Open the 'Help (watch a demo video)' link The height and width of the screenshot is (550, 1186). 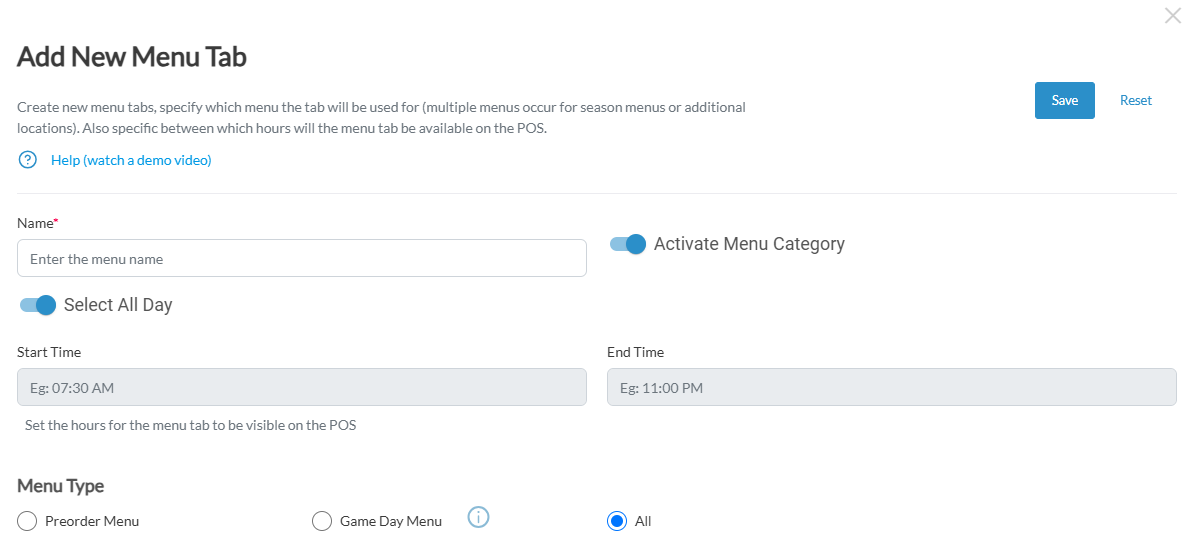coord(131,160)
